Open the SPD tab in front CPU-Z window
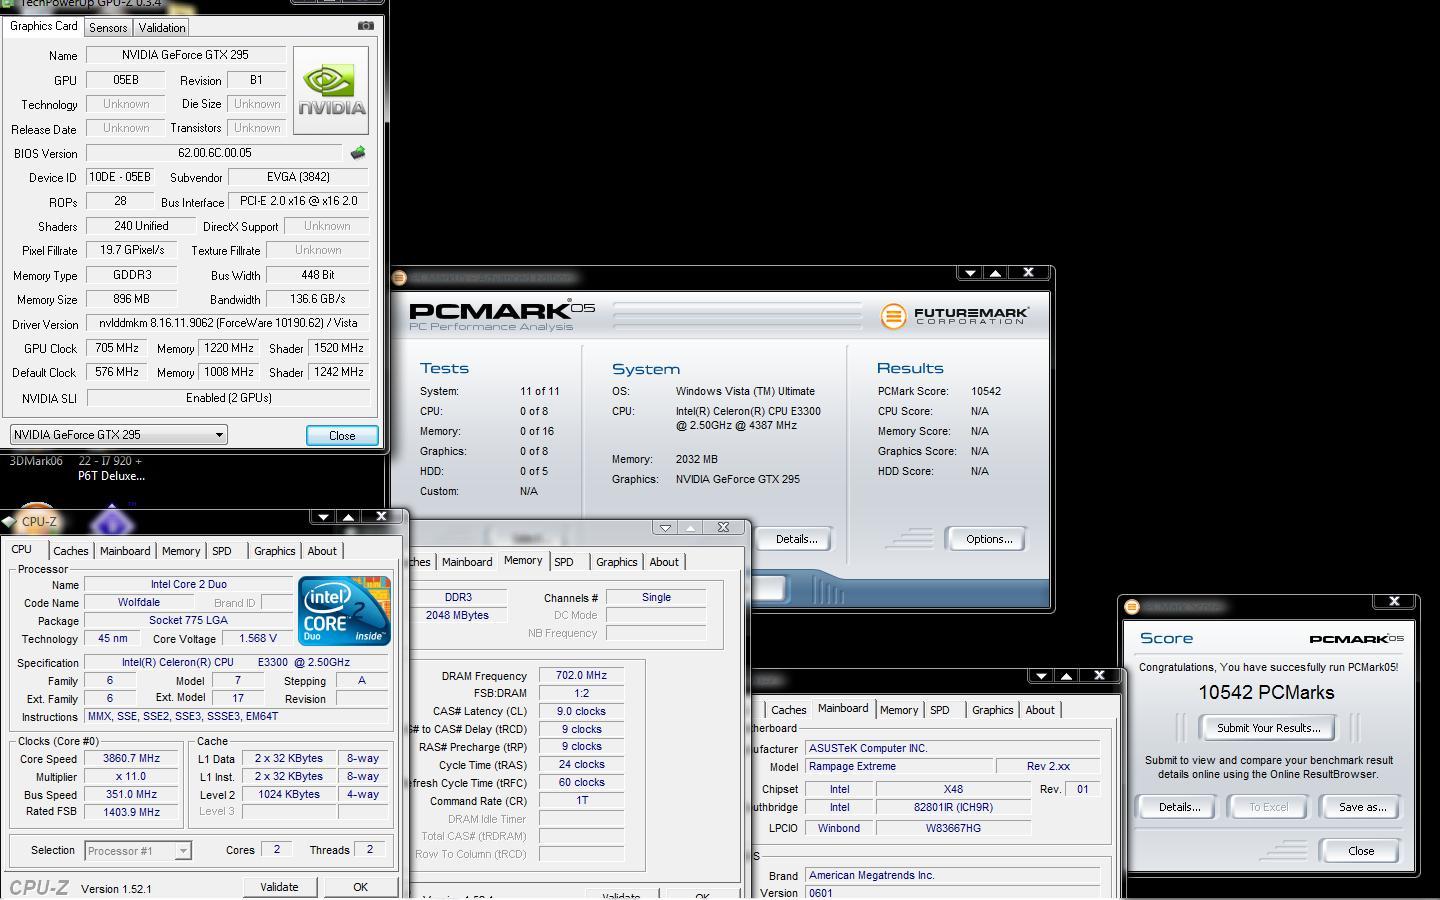 222,551
